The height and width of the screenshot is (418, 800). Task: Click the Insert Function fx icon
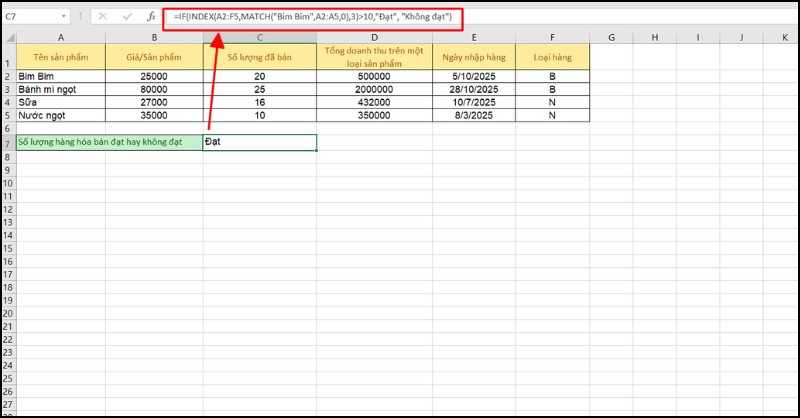point(151,18)
